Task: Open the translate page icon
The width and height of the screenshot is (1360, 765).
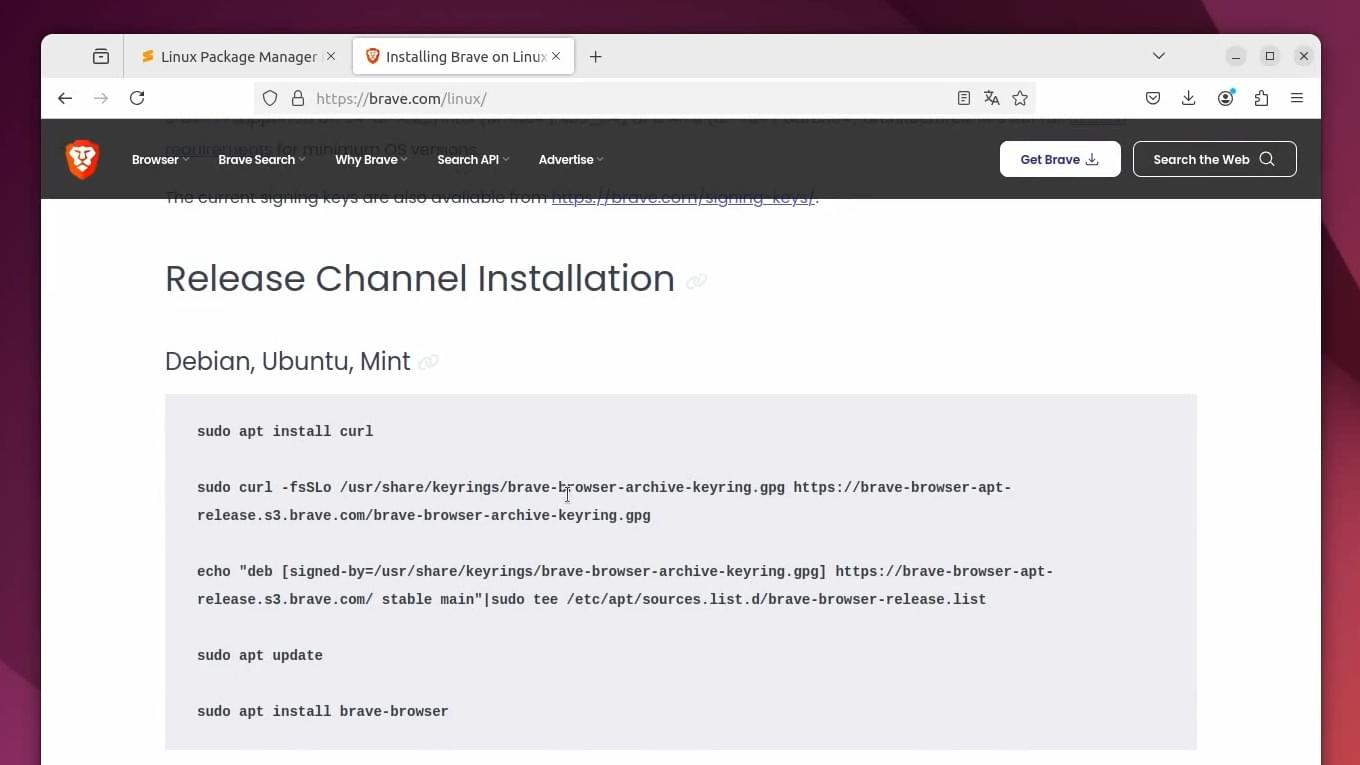Action: pyautogui.click(x=992, y=98)
